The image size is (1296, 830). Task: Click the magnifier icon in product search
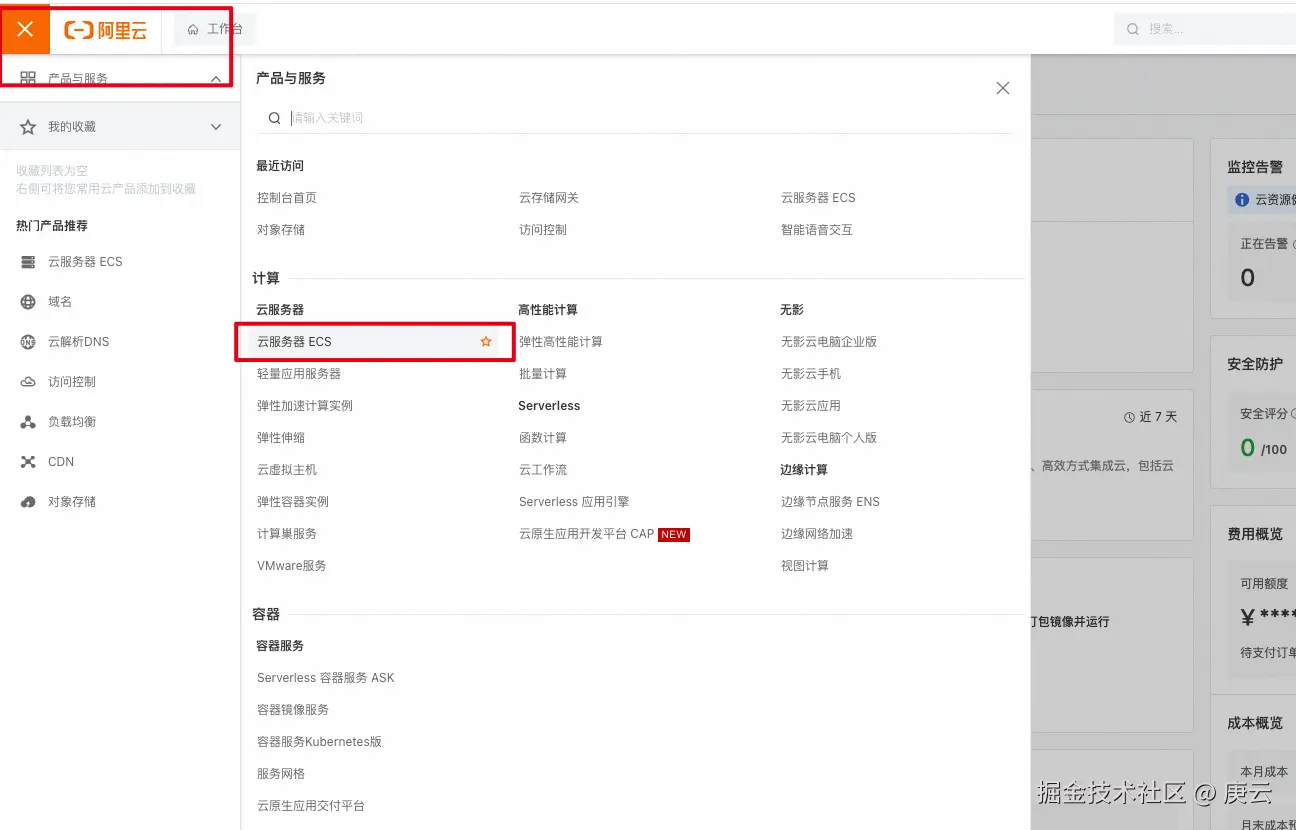274,118
